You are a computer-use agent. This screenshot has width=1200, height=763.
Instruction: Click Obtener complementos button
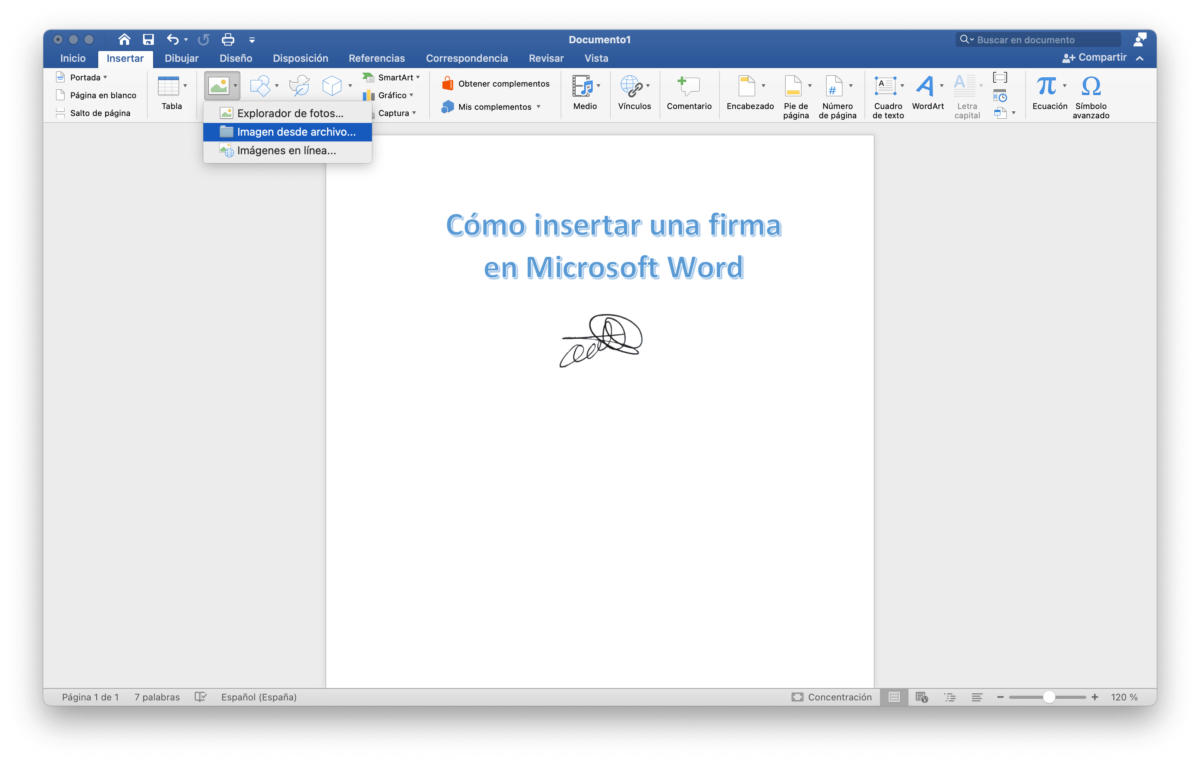[x=496, y=84]
